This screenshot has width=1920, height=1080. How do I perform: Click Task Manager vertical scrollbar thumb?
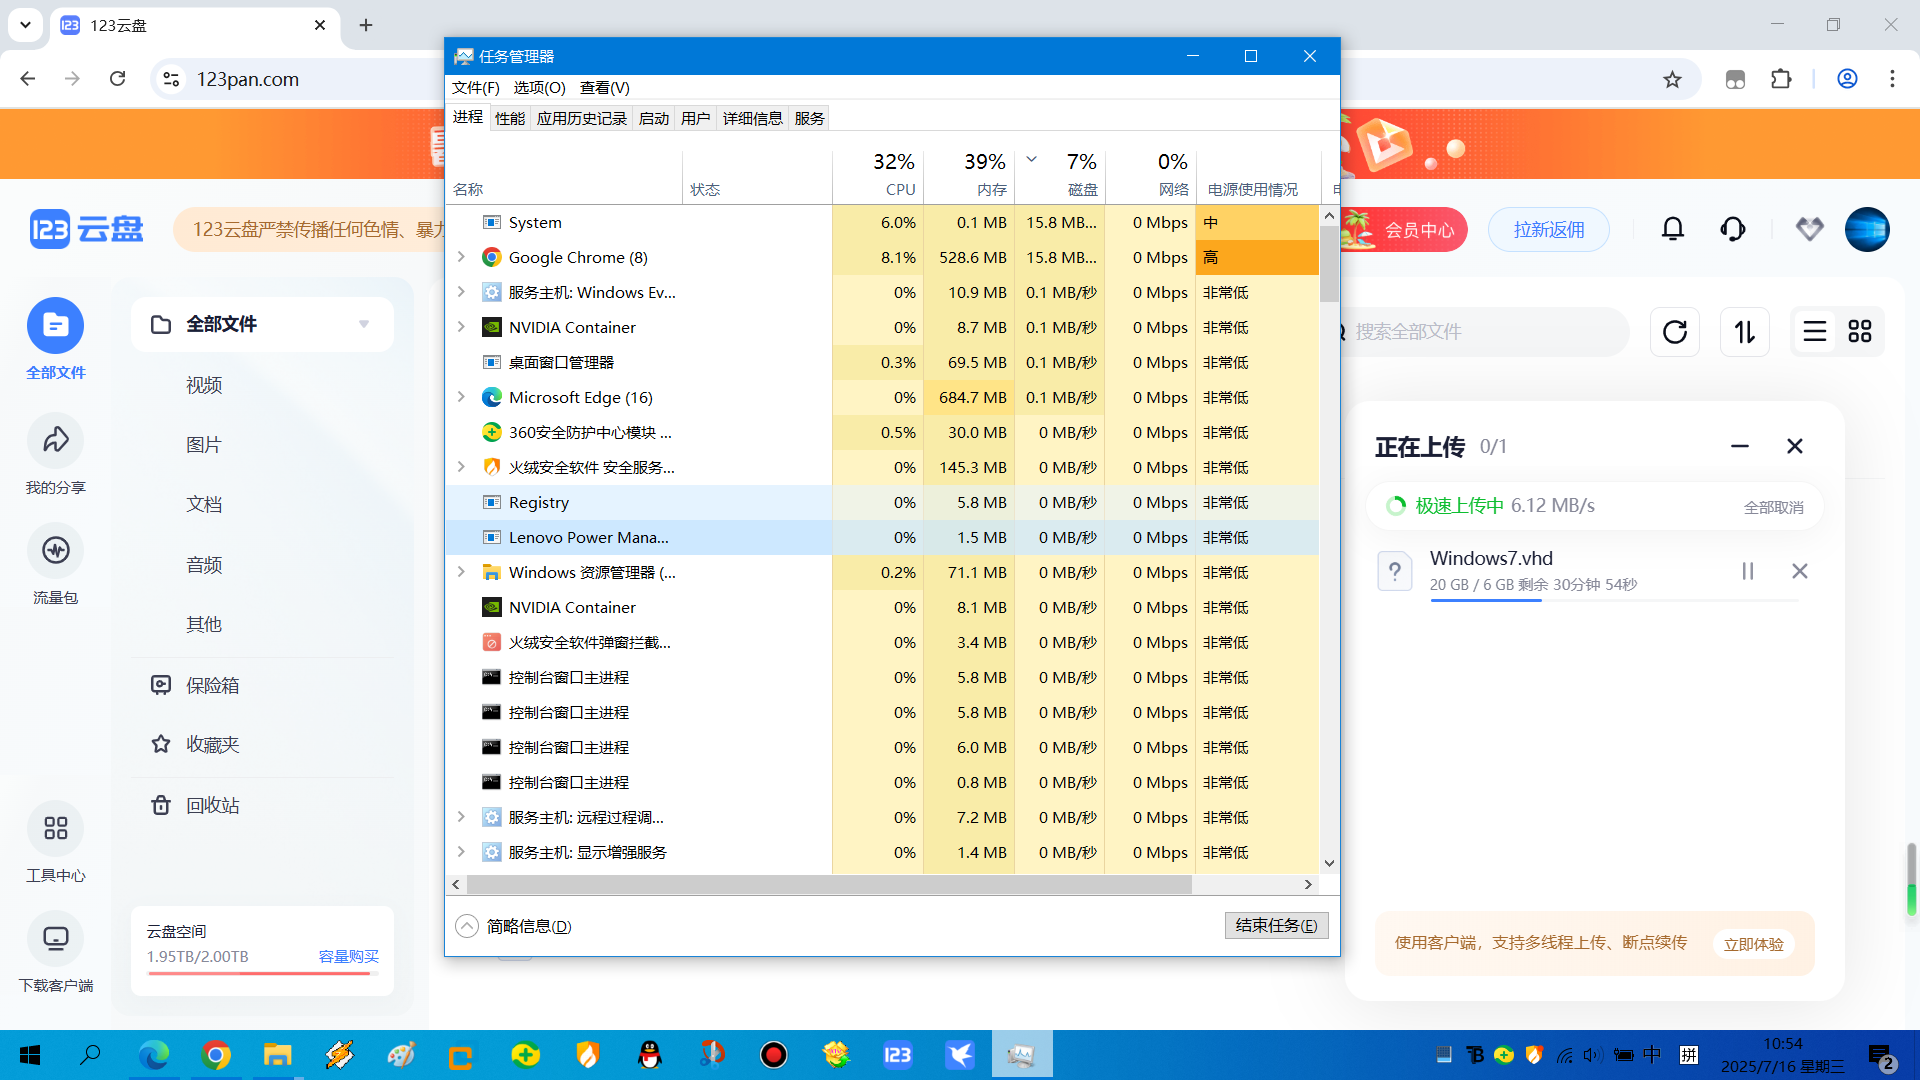pos(1329,263)
